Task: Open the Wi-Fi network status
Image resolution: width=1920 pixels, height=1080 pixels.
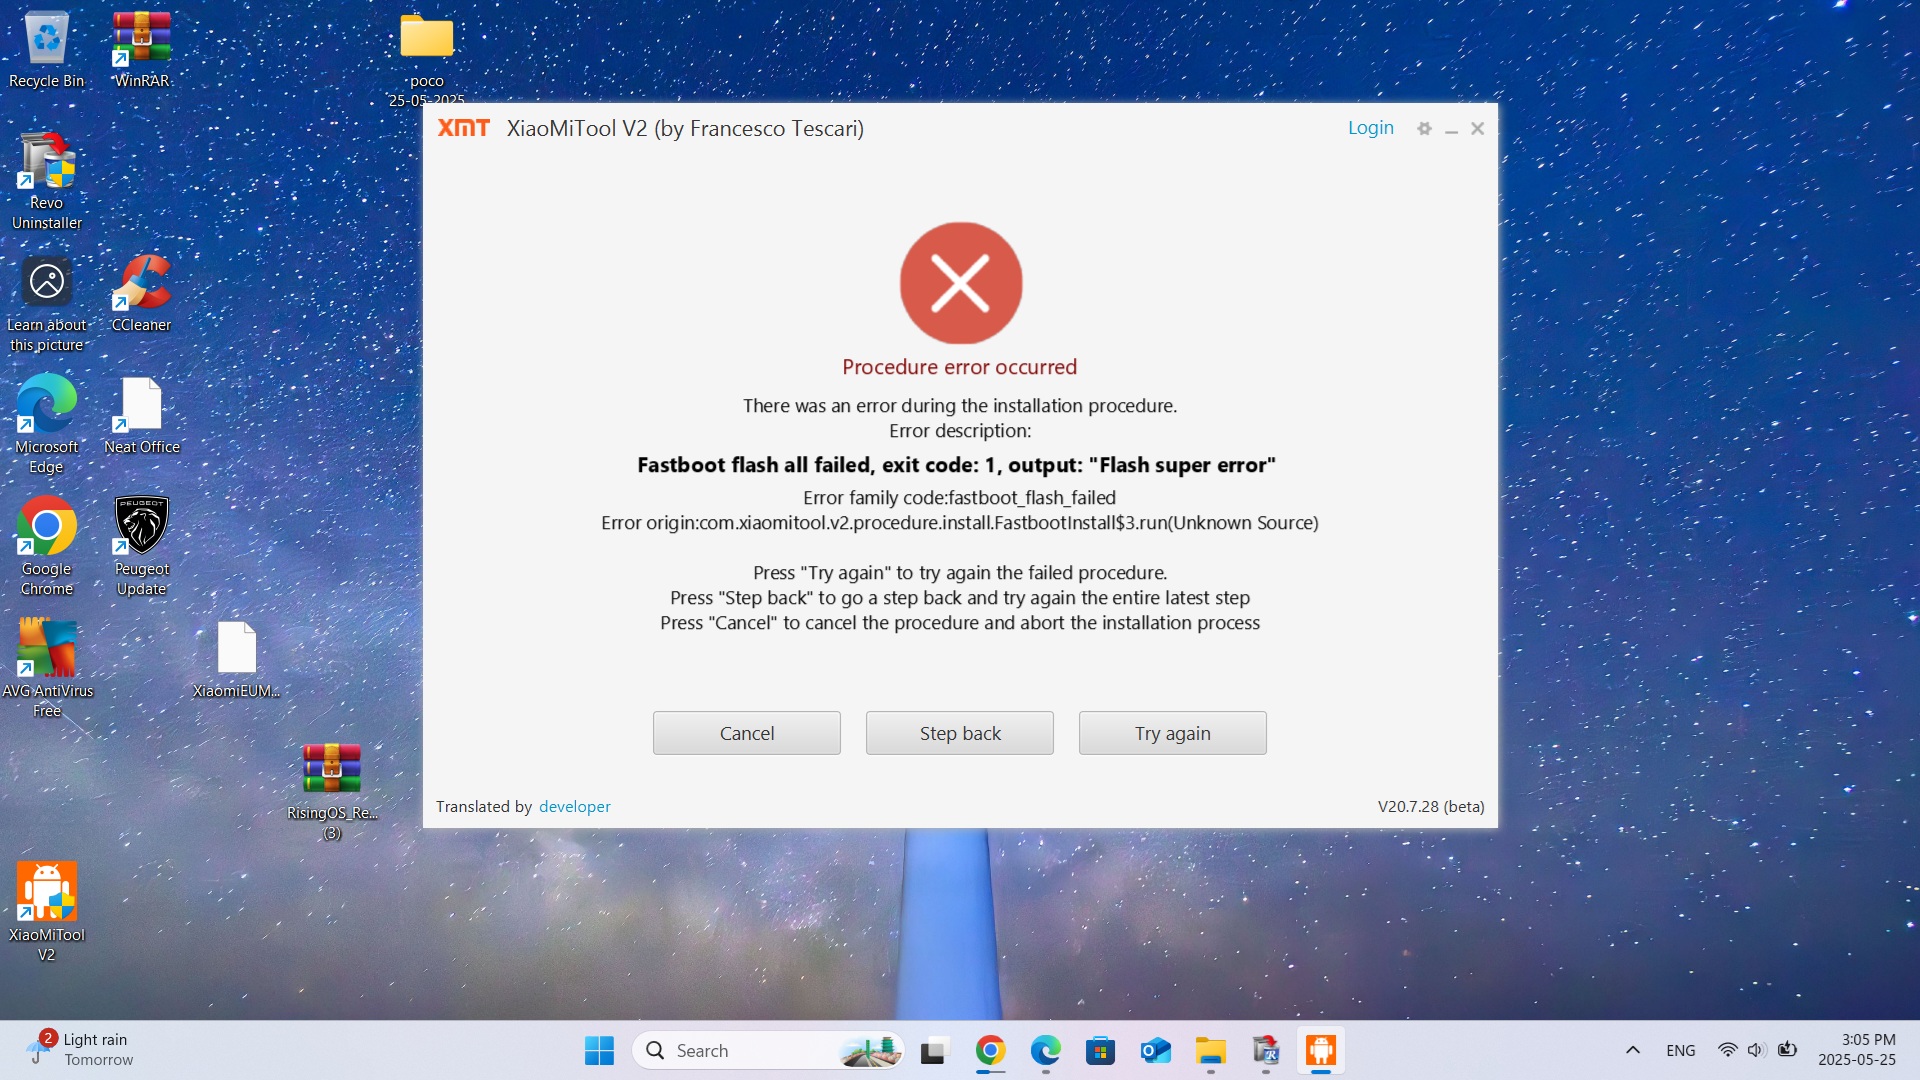Action: (x=1727, y=1050)
